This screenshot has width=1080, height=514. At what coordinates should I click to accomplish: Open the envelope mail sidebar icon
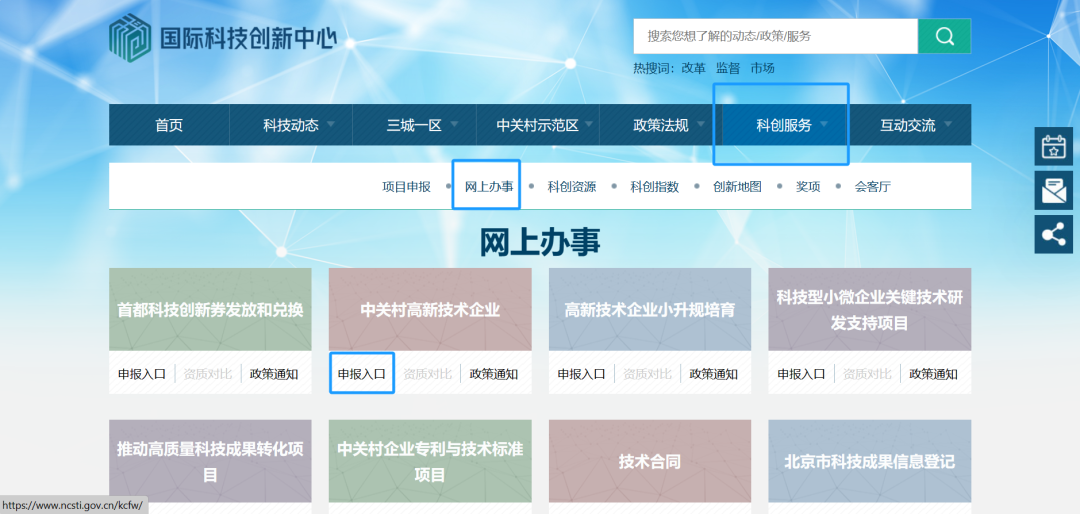coord(1053,190)
